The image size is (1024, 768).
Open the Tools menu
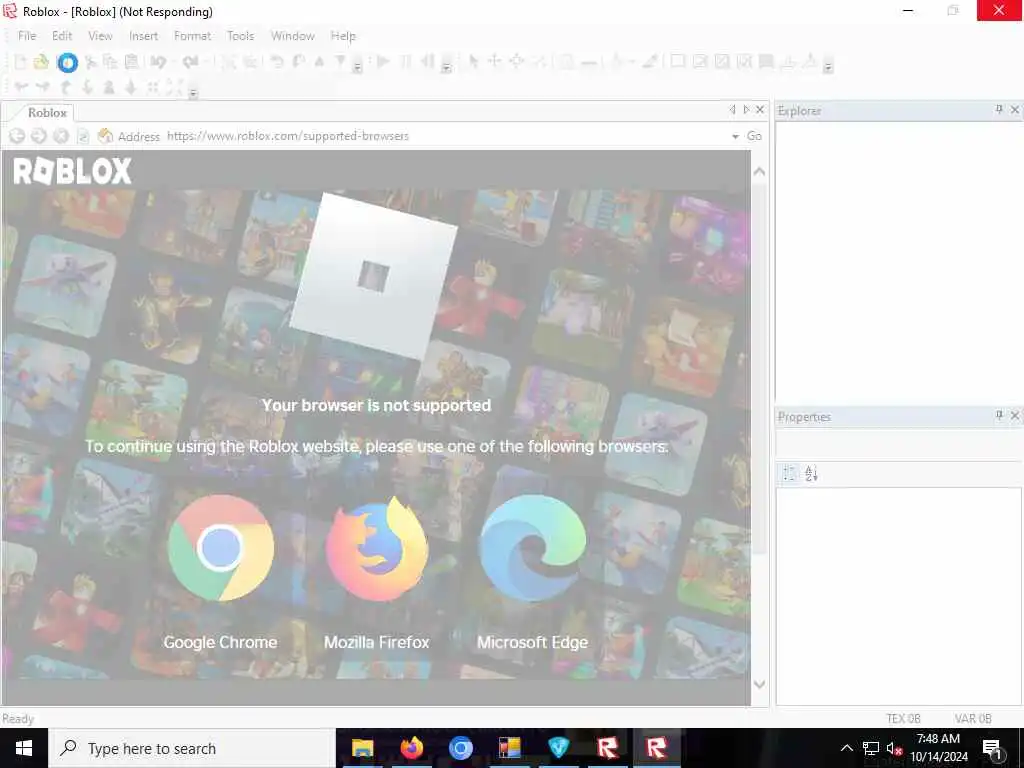coord(240,36)
